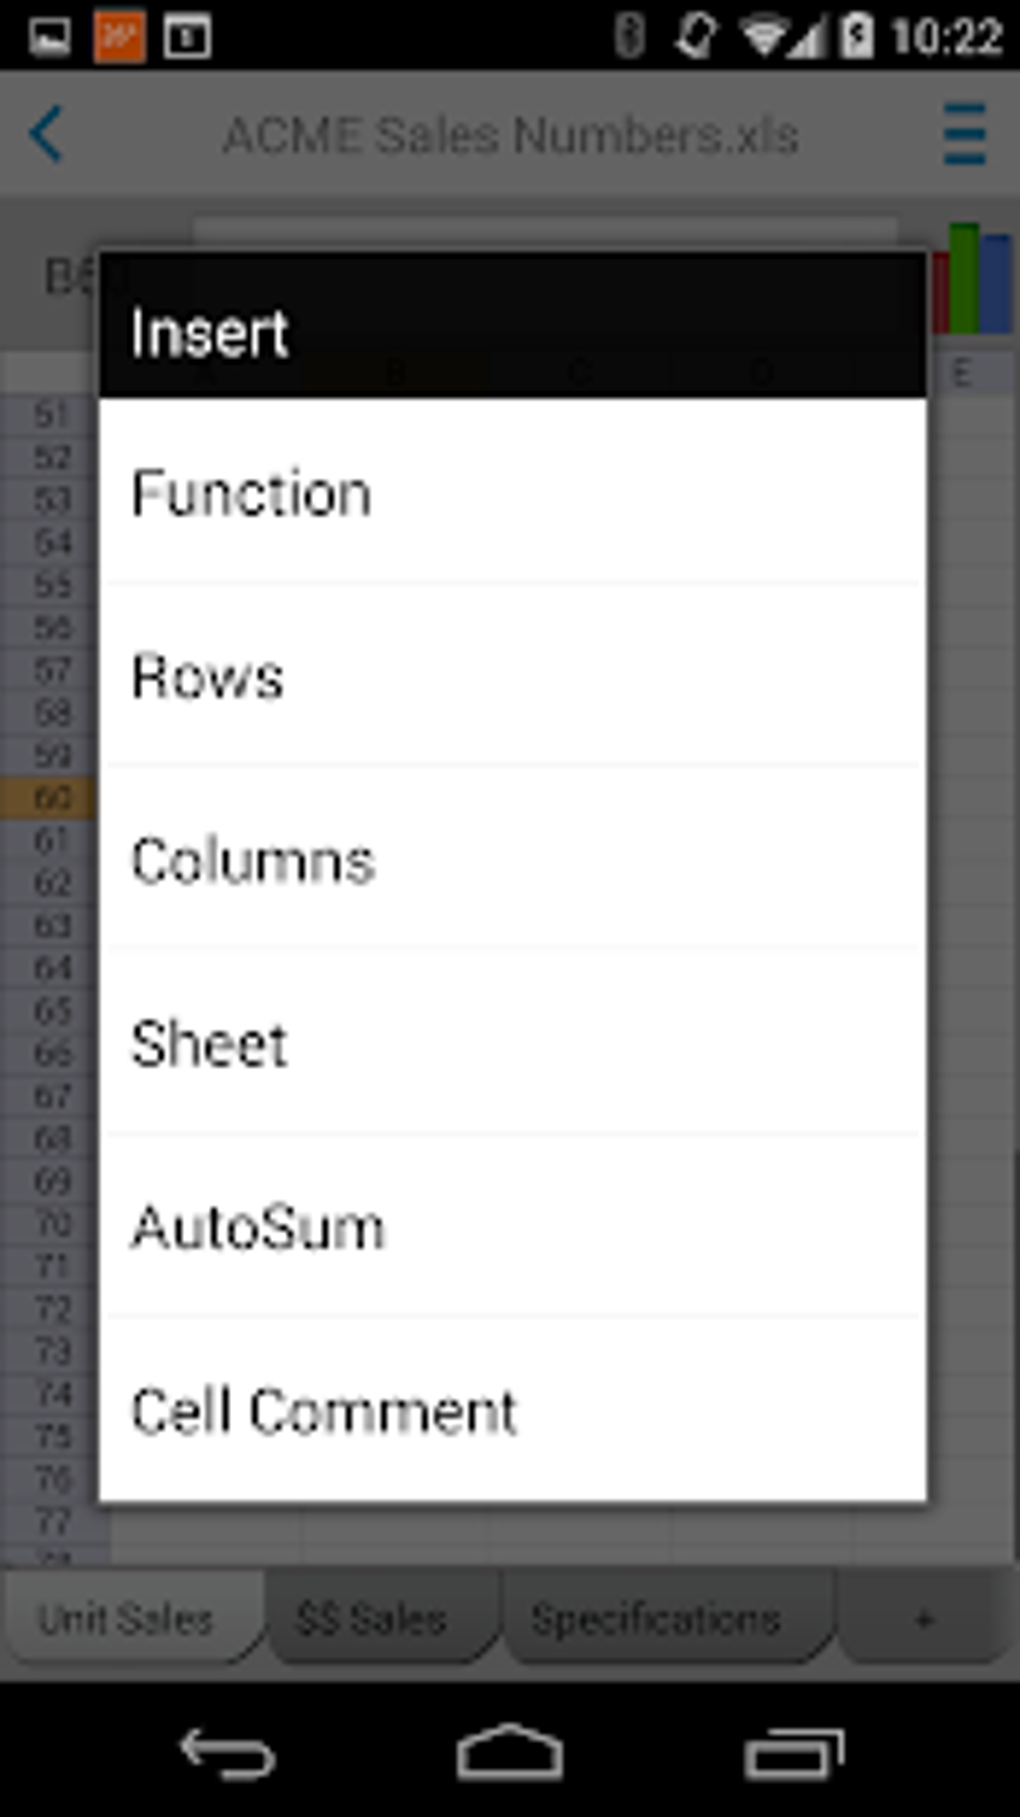Choose Rows in the Insert menu
The width and height of the screenshot is (1020, 1817).
point(512,676)
